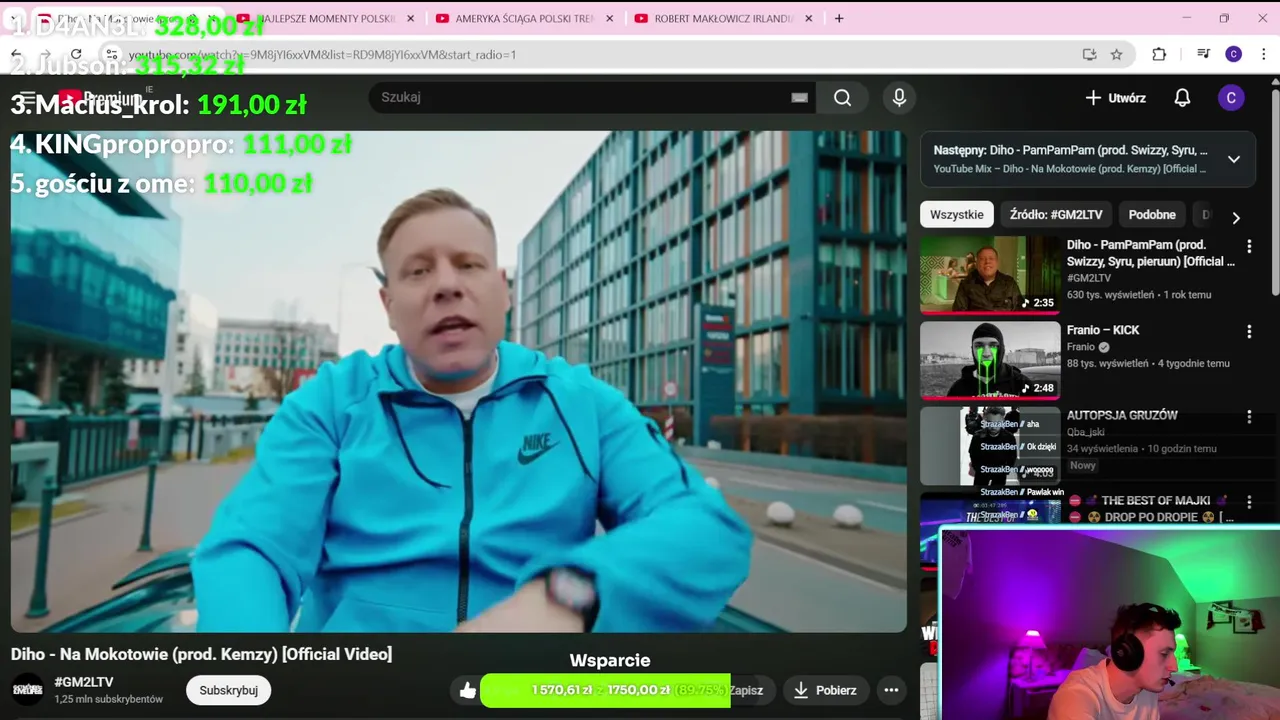Open Diho - PamPamPam video thumbnail

pyautogui.click(x=990, y=274)
